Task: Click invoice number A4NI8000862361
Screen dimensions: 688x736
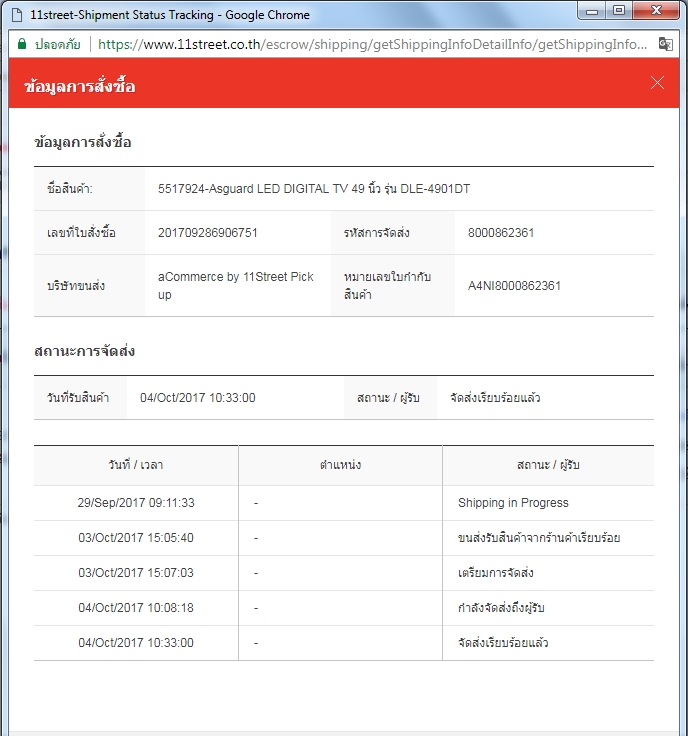Action: (x=514, y=286)
